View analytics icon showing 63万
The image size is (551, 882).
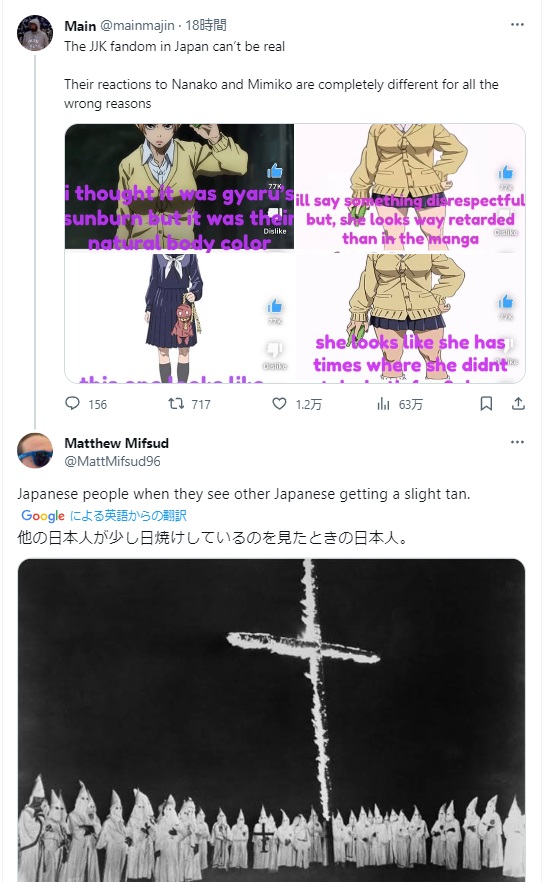coord(400,404)
